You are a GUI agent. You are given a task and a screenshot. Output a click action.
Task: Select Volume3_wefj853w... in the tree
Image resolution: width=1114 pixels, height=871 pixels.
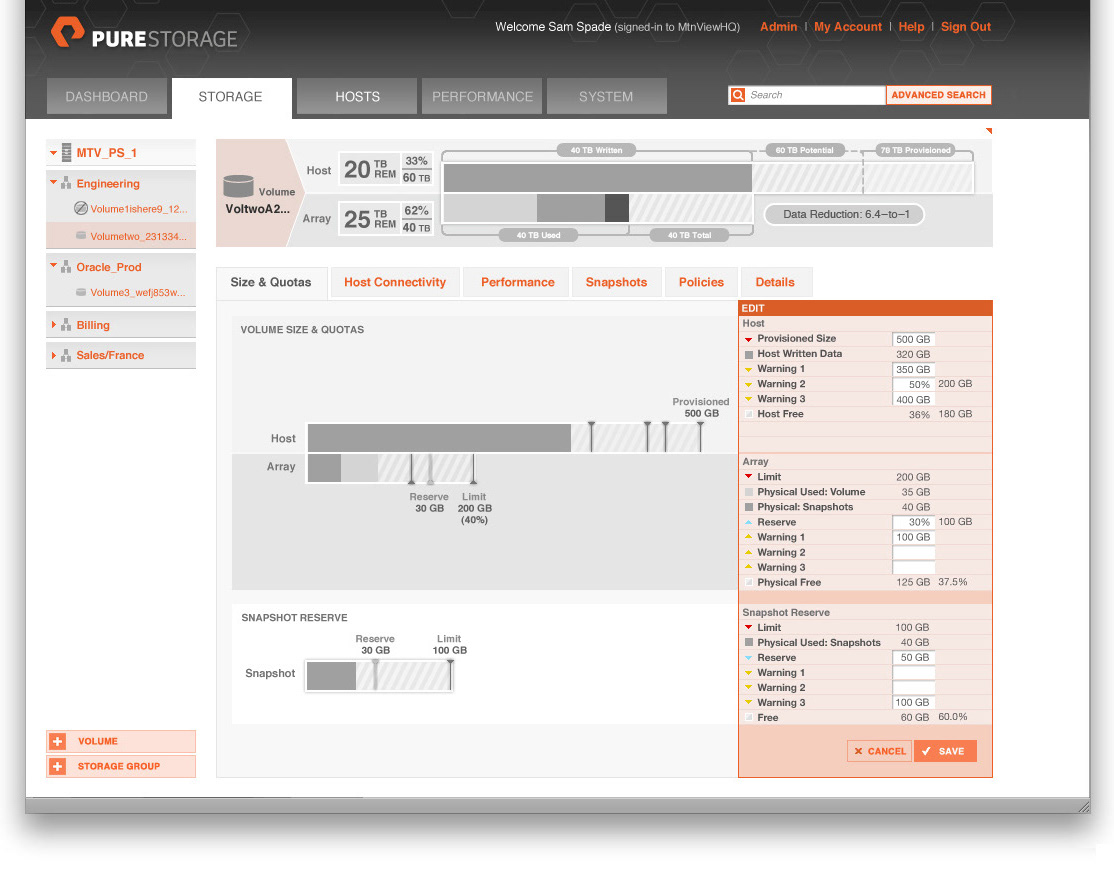pos(137,293)
